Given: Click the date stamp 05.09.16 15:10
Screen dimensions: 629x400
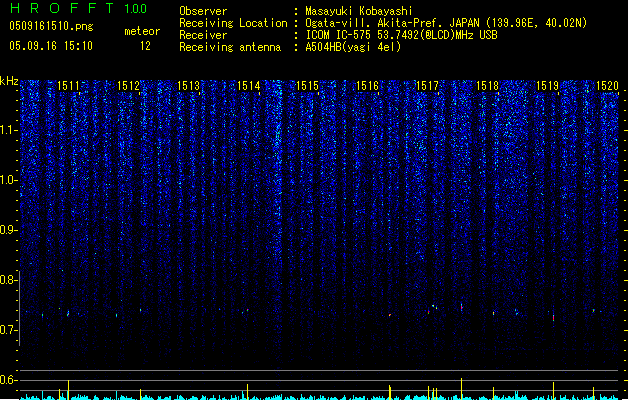Looking at the screenshot, I should tap(51, 46).
